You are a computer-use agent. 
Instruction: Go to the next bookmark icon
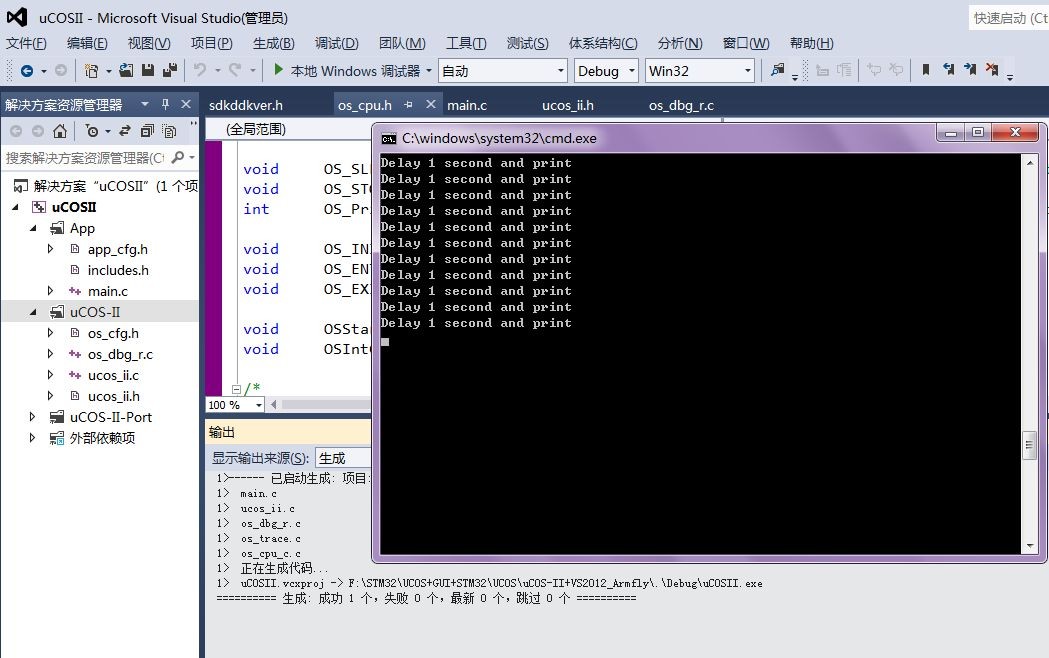[970, 70]
